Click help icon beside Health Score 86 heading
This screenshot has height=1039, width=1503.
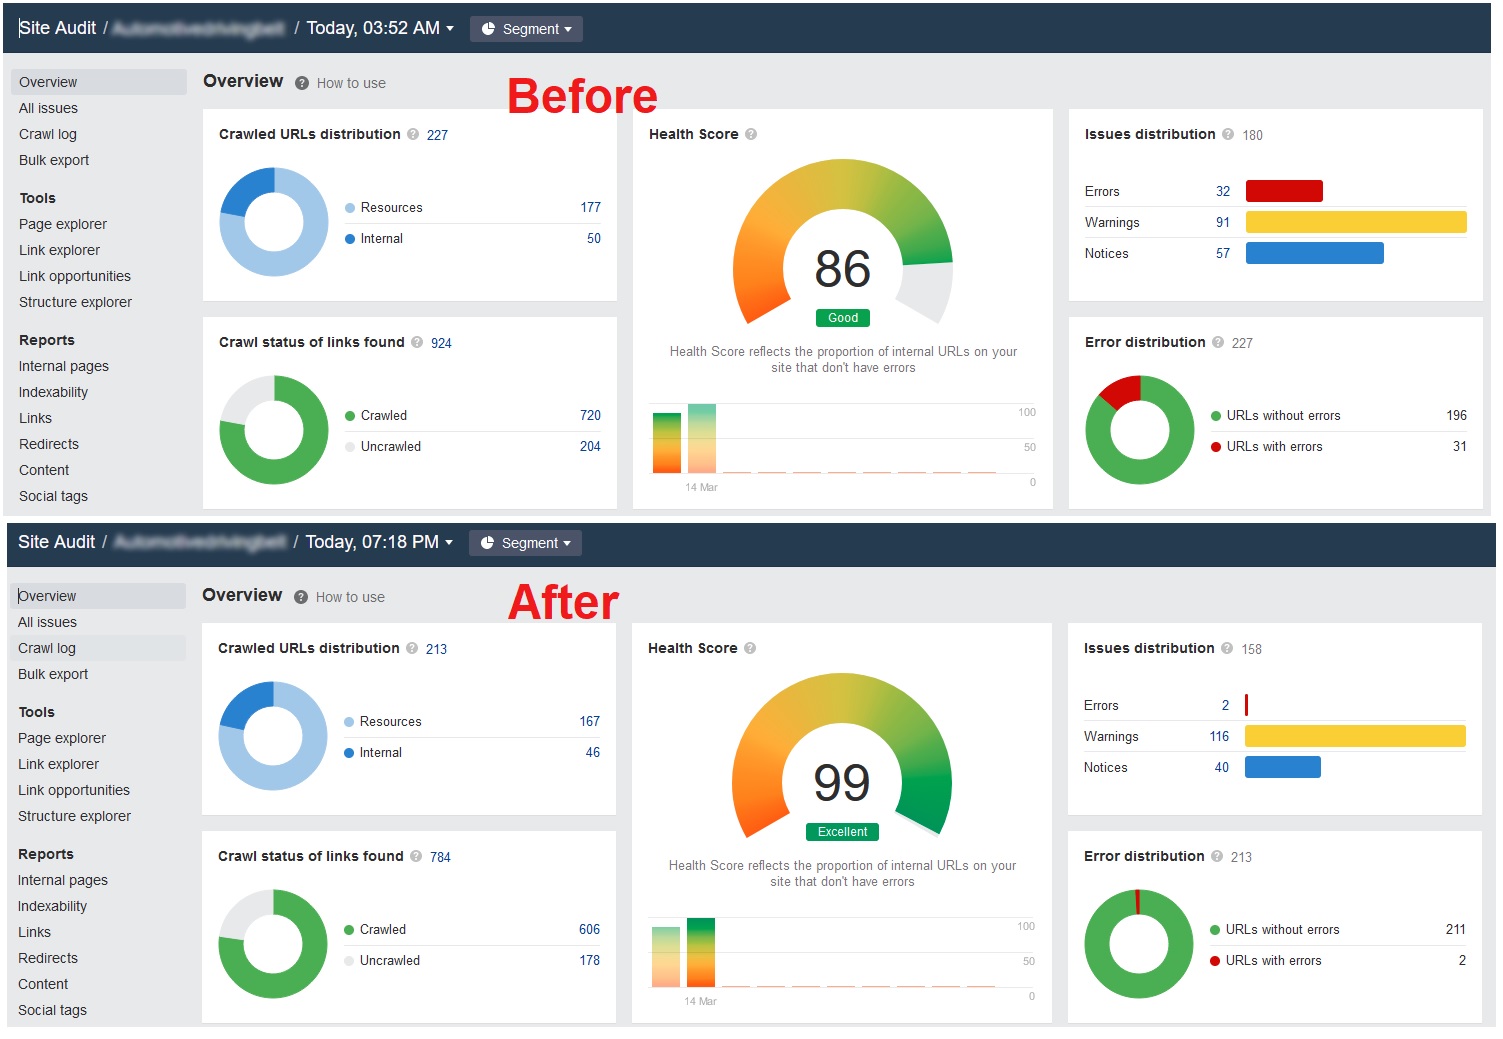pos(751,134)
